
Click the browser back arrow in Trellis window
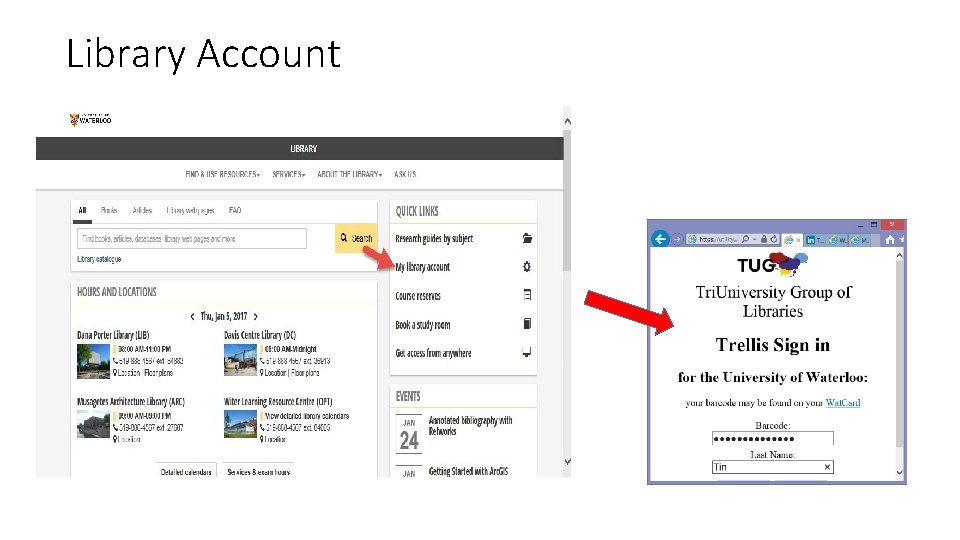660,239
